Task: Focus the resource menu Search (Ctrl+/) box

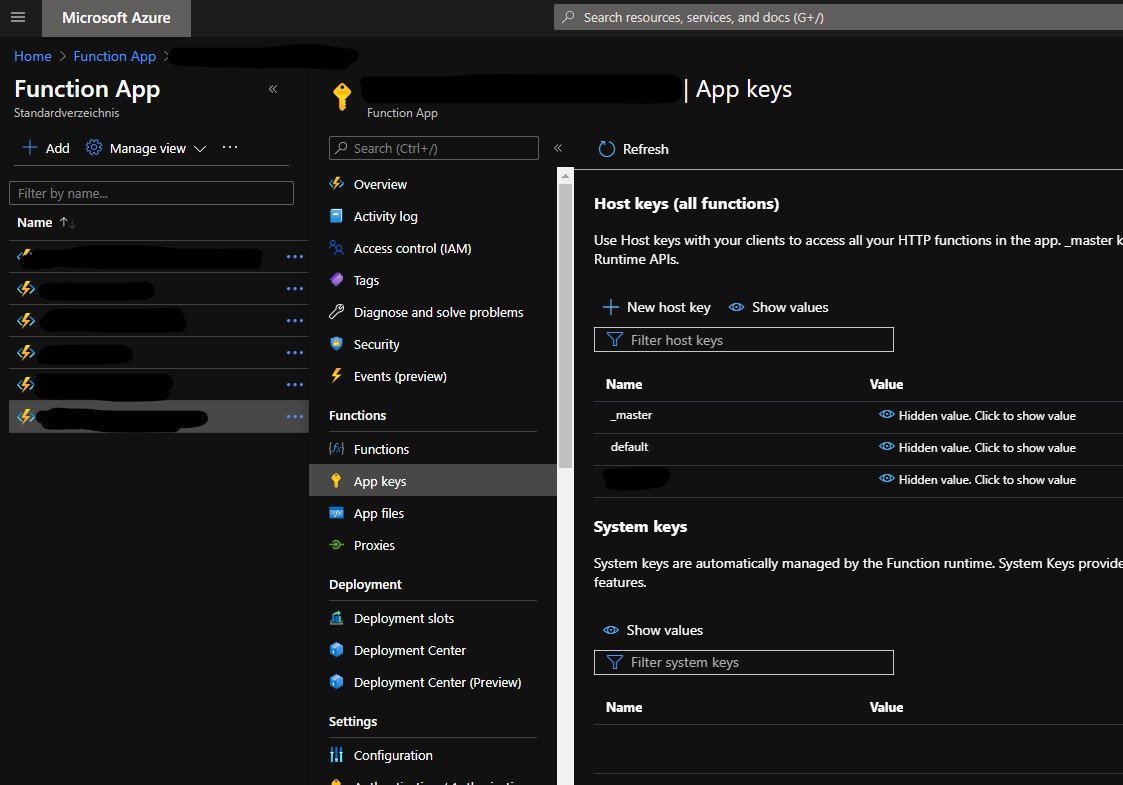Action: click(433, 148)
